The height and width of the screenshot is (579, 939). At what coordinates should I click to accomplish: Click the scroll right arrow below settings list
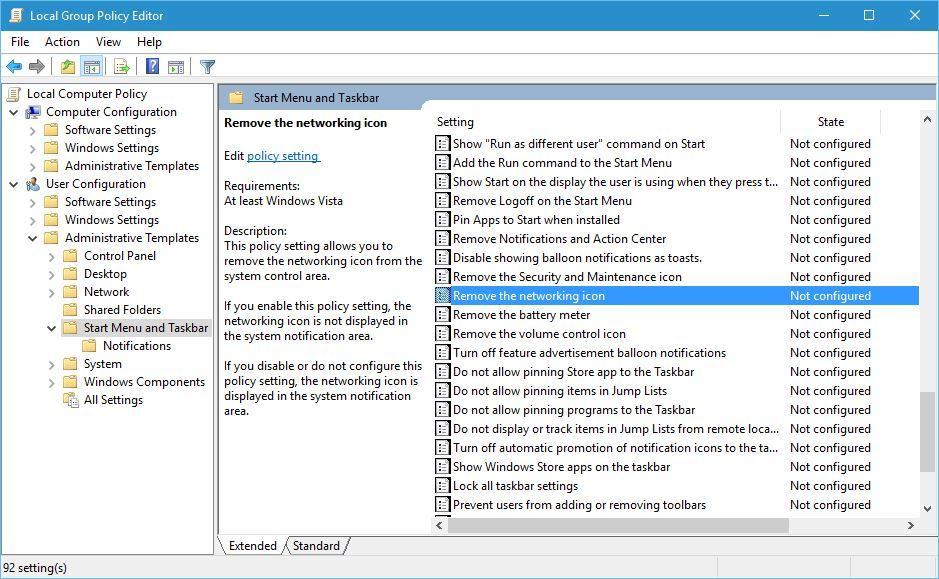[x=911, y=525]
